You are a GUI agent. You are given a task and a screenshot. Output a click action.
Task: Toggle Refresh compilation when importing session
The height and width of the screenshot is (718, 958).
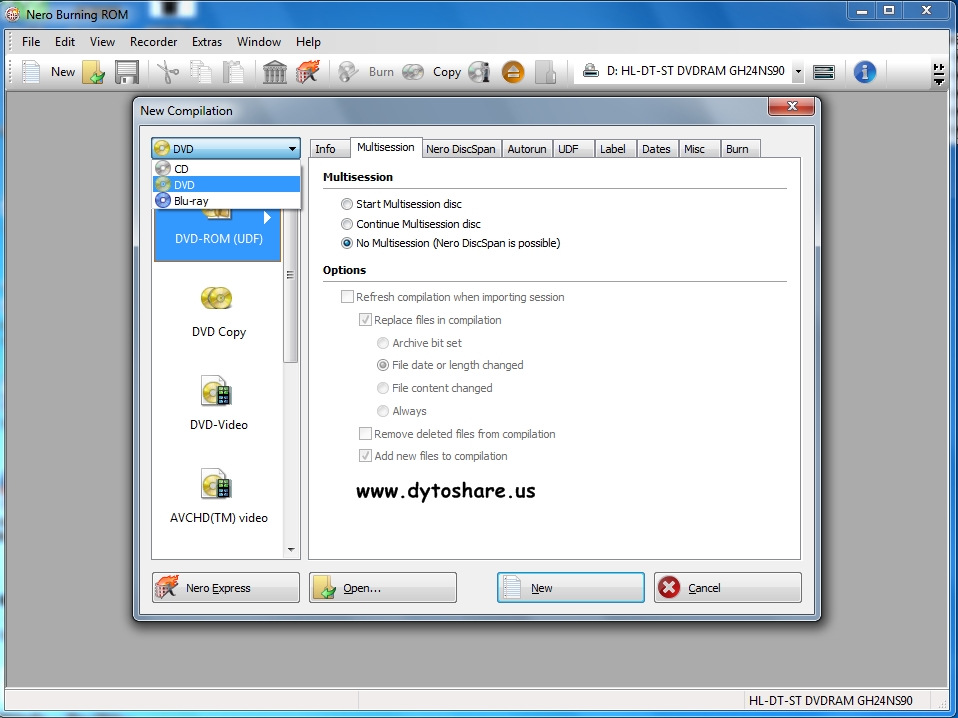[x=453, y=297]
